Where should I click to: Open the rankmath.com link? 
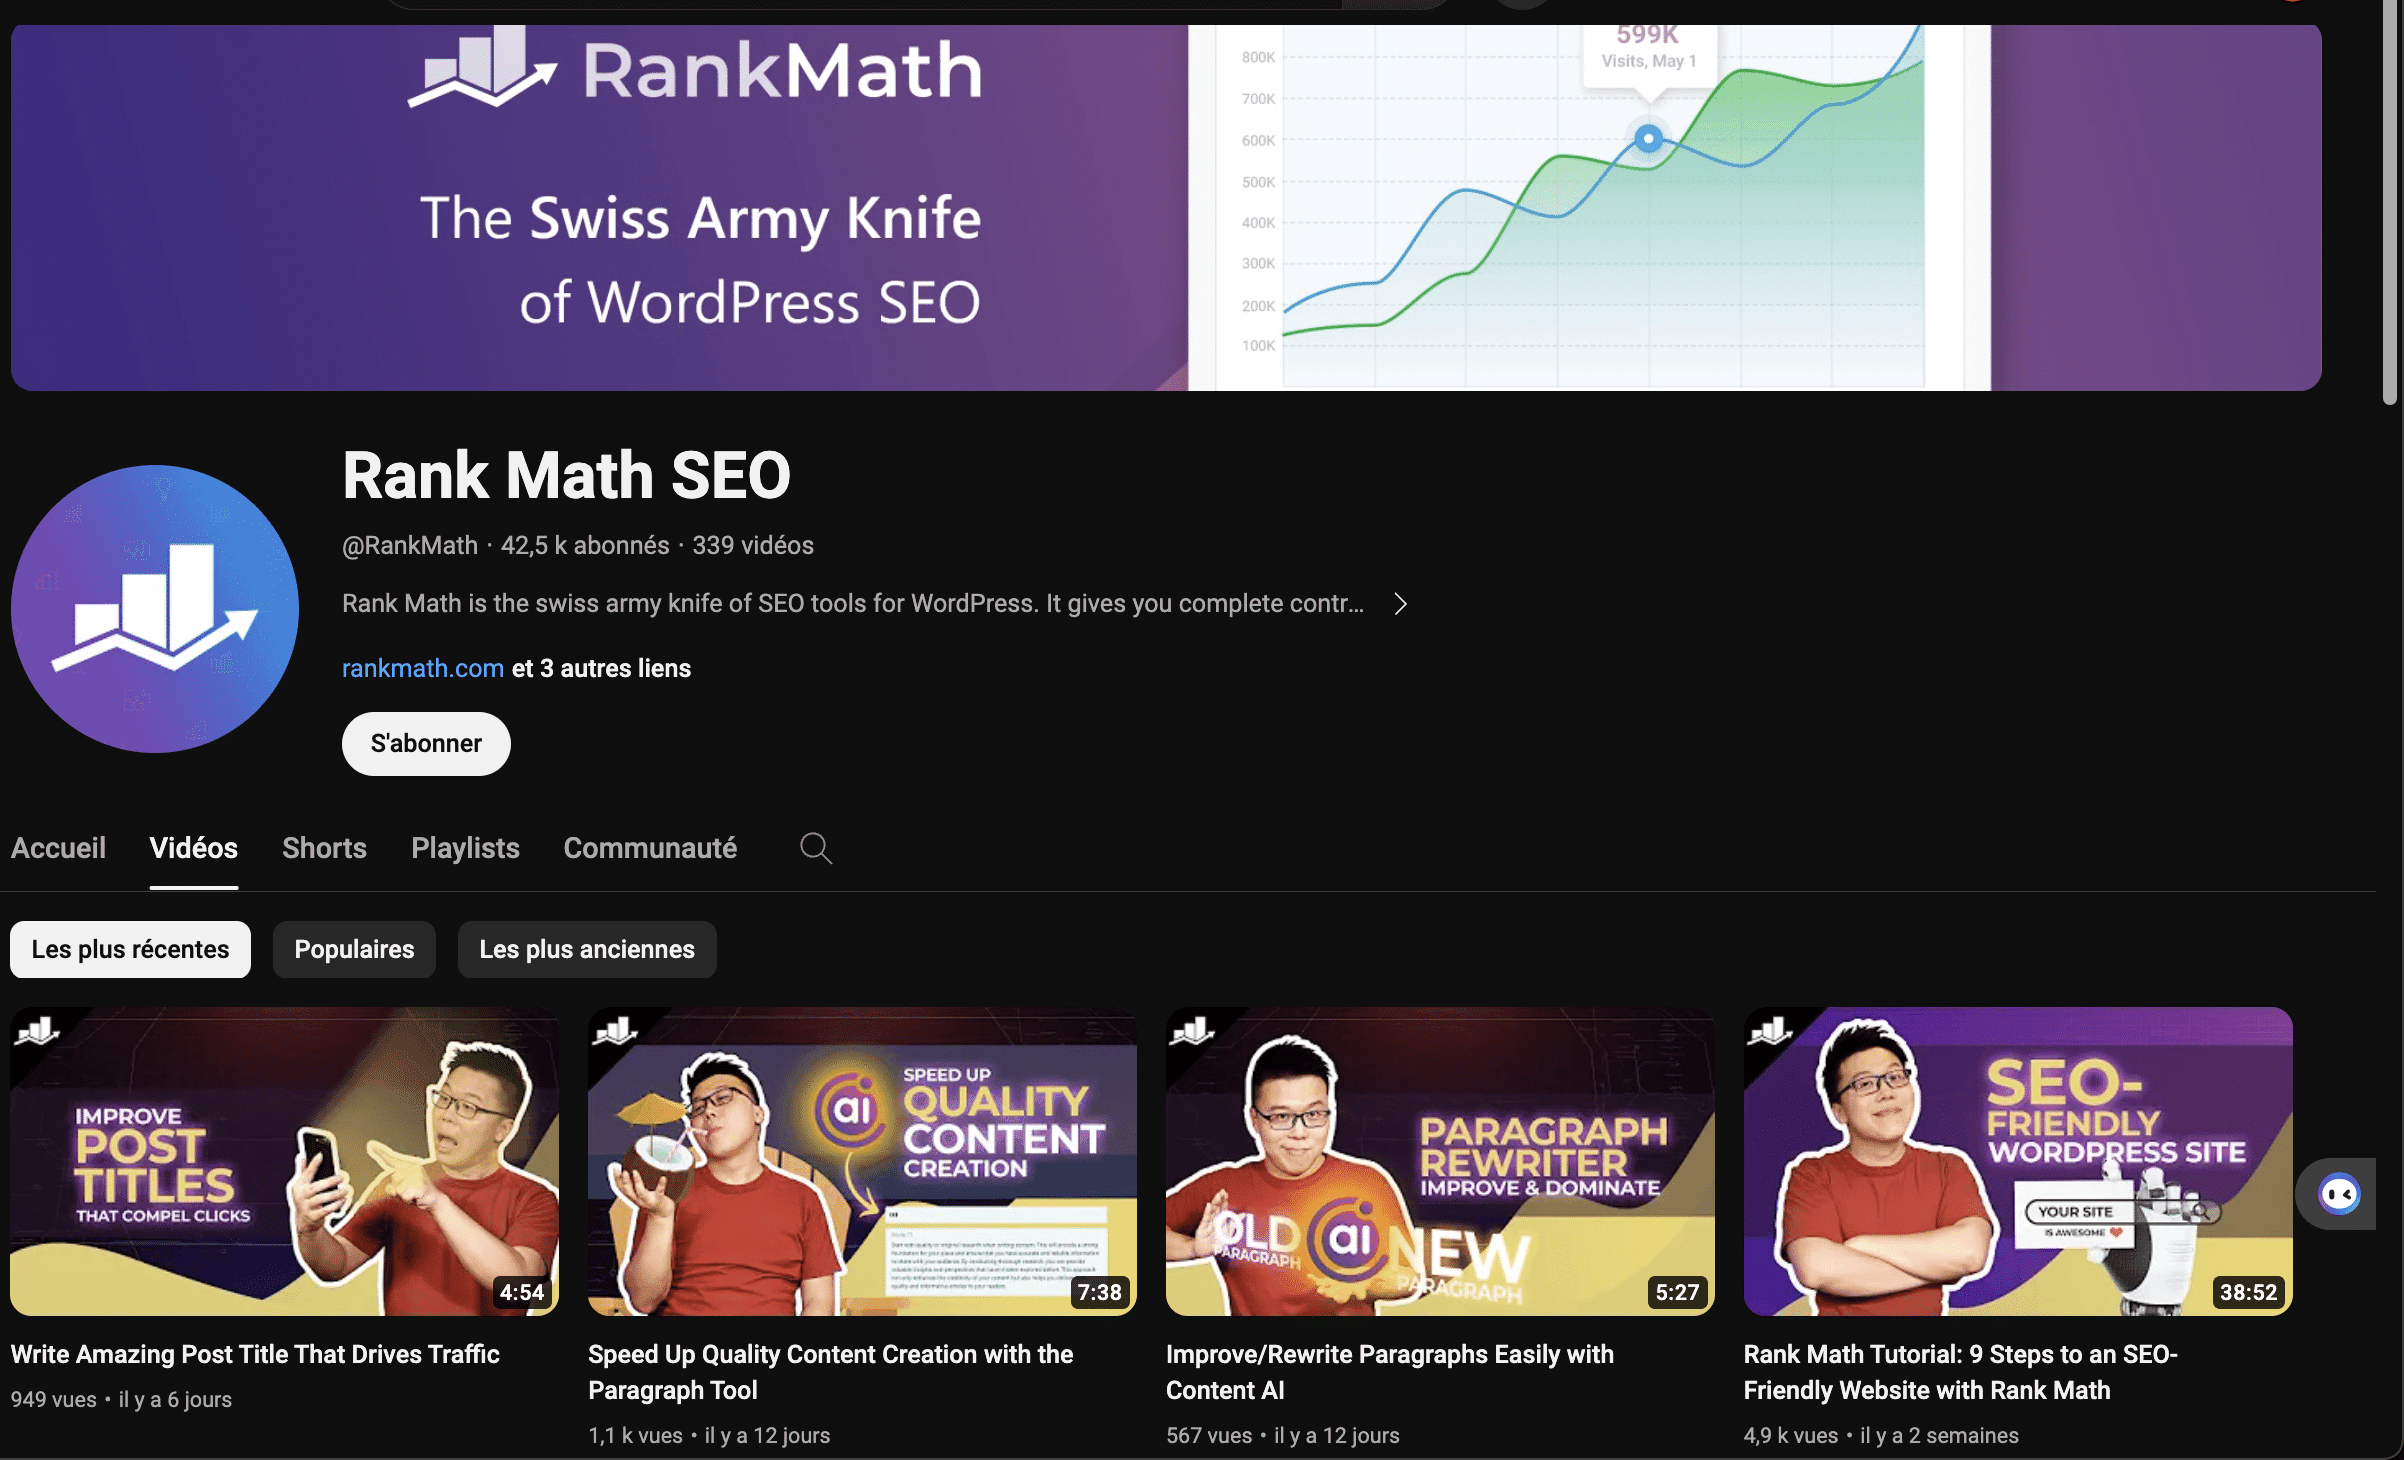[423, 668]
